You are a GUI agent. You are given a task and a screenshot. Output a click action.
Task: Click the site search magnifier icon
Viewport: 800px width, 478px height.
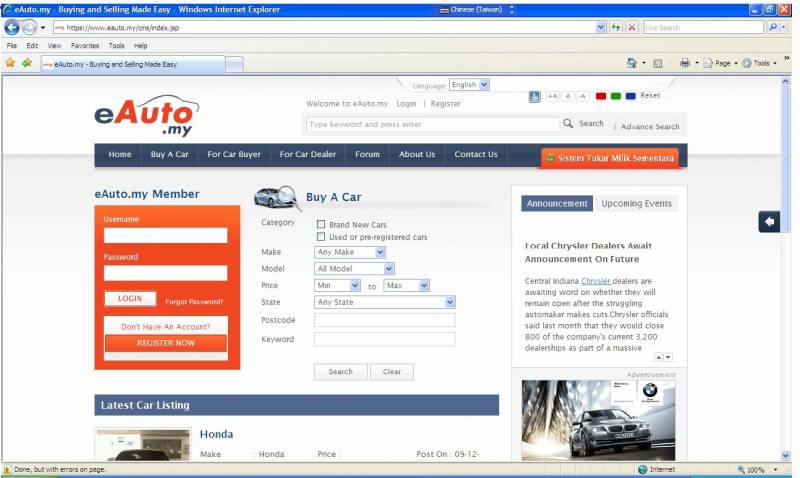click(568, 123)
